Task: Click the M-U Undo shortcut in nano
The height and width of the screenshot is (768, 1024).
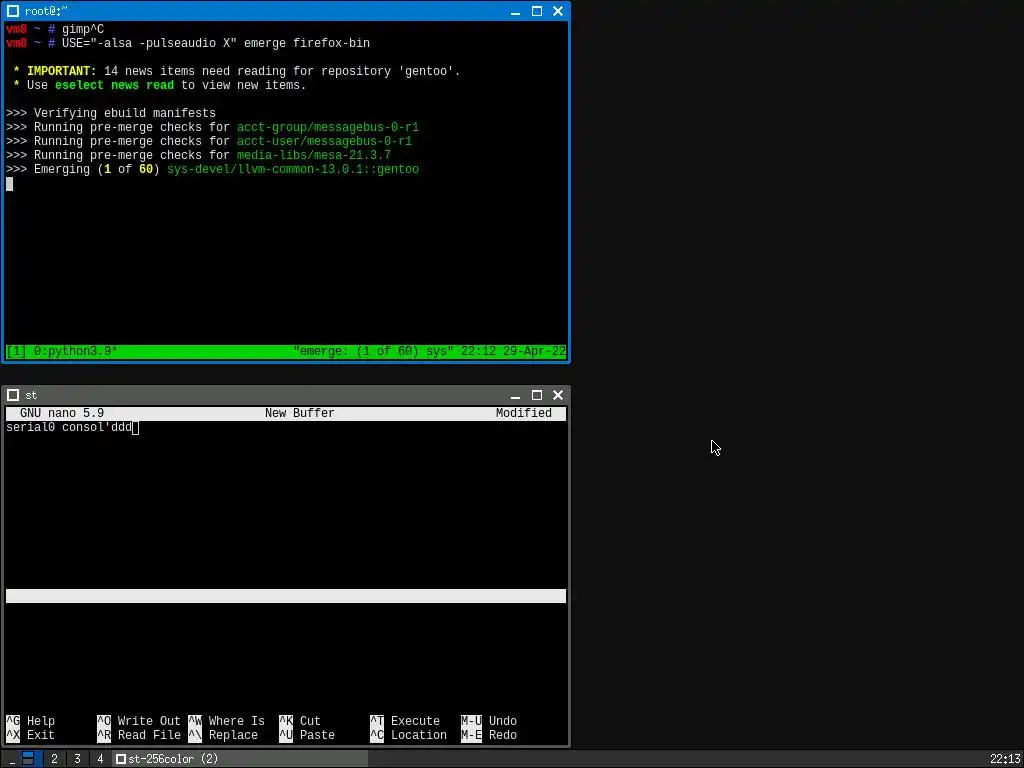Action: (489, 721)
